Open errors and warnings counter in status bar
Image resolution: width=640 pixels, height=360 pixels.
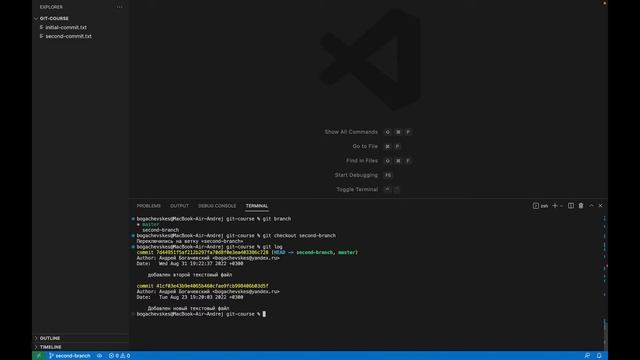(x=119, y=356)
